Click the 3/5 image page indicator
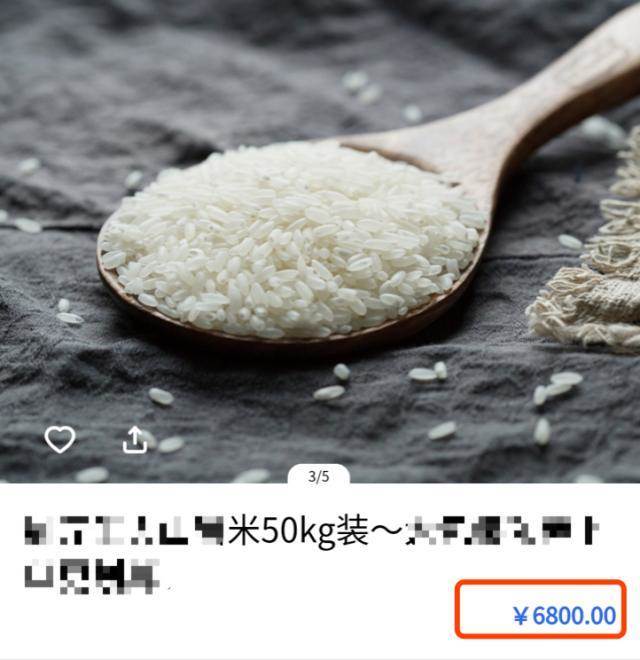 (x=319, y=476)
